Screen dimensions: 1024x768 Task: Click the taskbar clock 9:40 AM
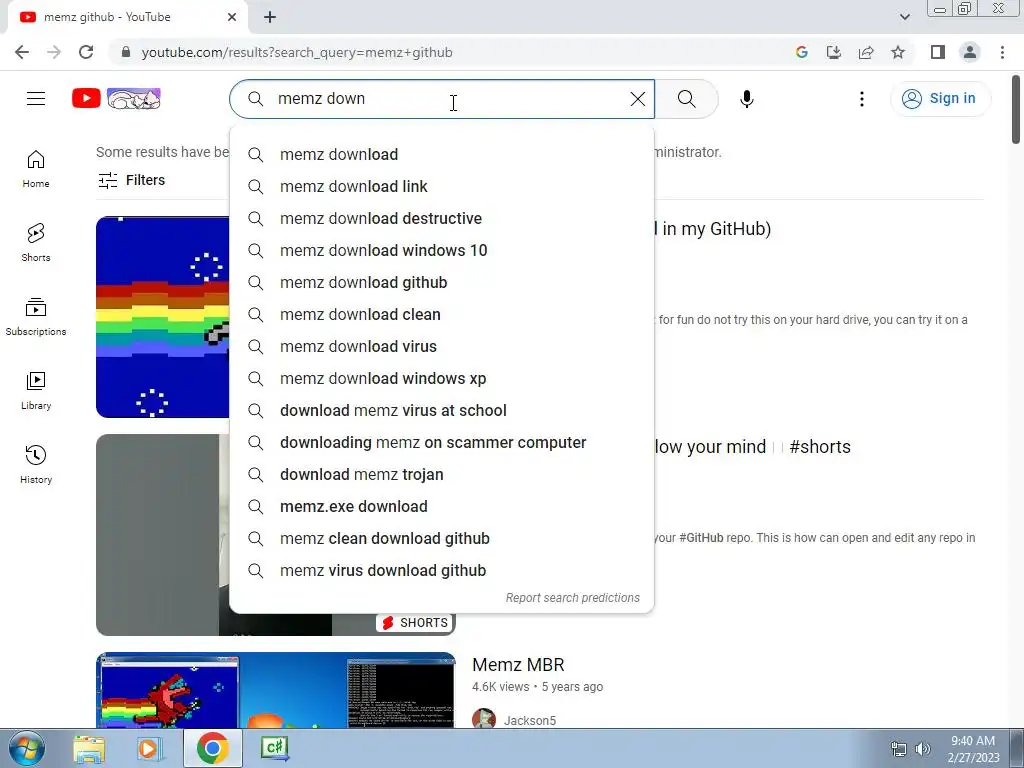(973, 748)
